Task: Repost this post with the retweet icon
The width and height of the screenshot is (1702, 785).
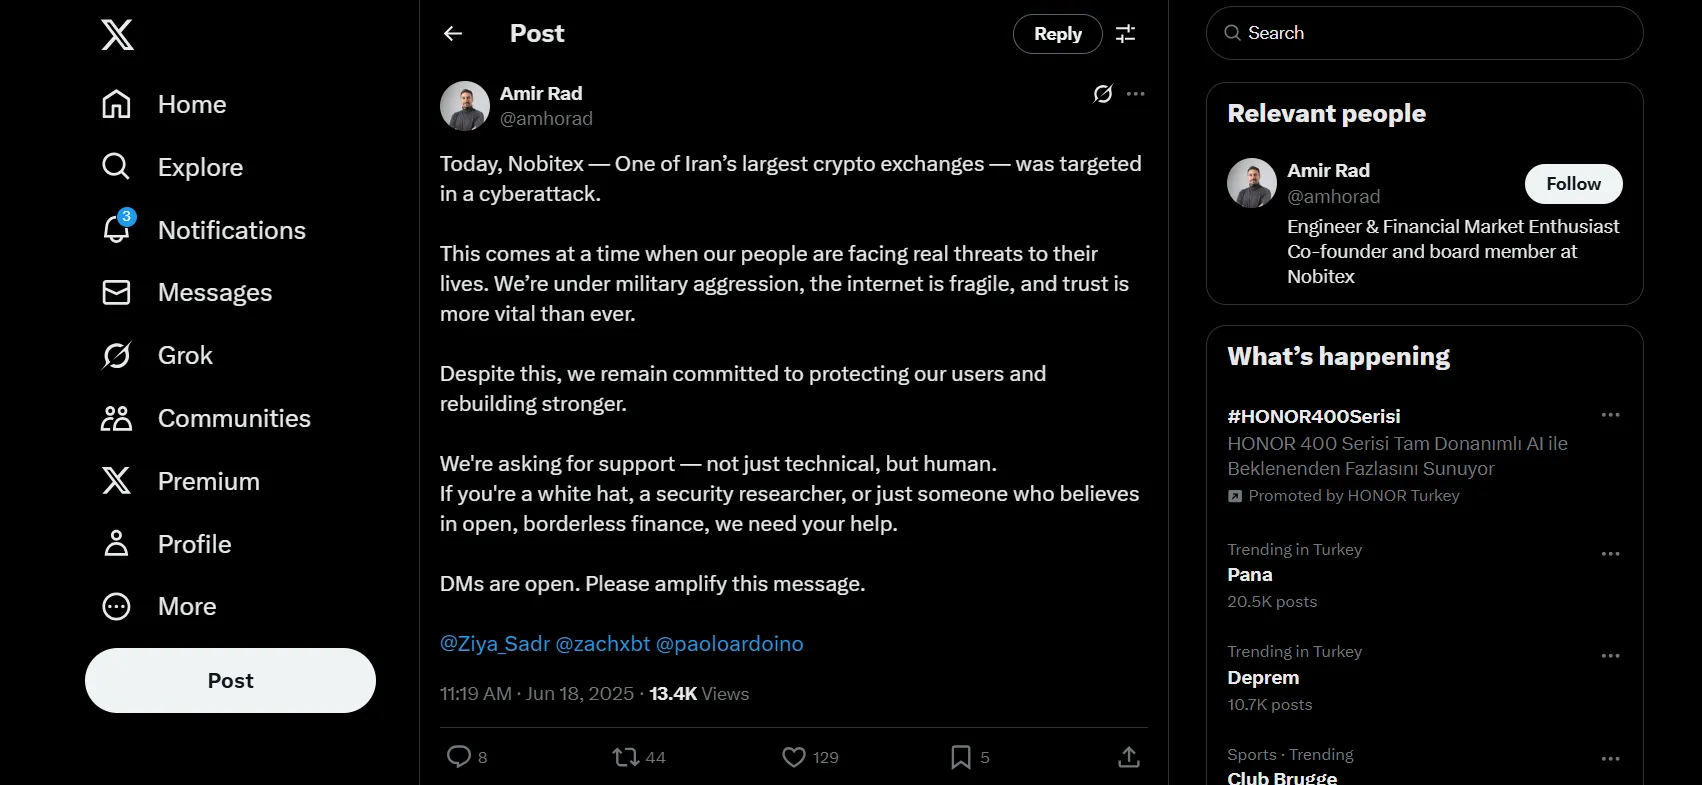Action: point(626,757)
